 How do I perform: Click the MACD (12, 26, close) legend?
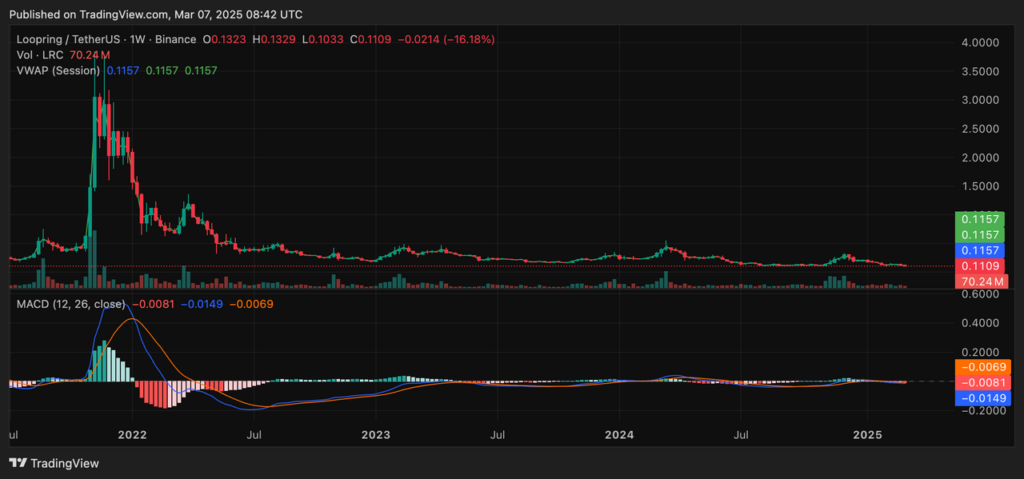click(70, 303)
